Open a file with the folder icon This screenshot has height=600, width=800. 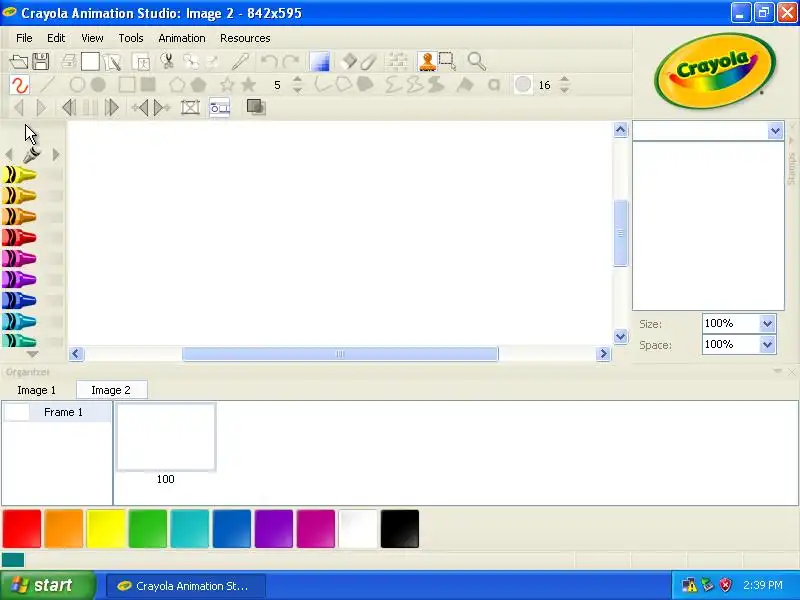click(x=19, y=62)
